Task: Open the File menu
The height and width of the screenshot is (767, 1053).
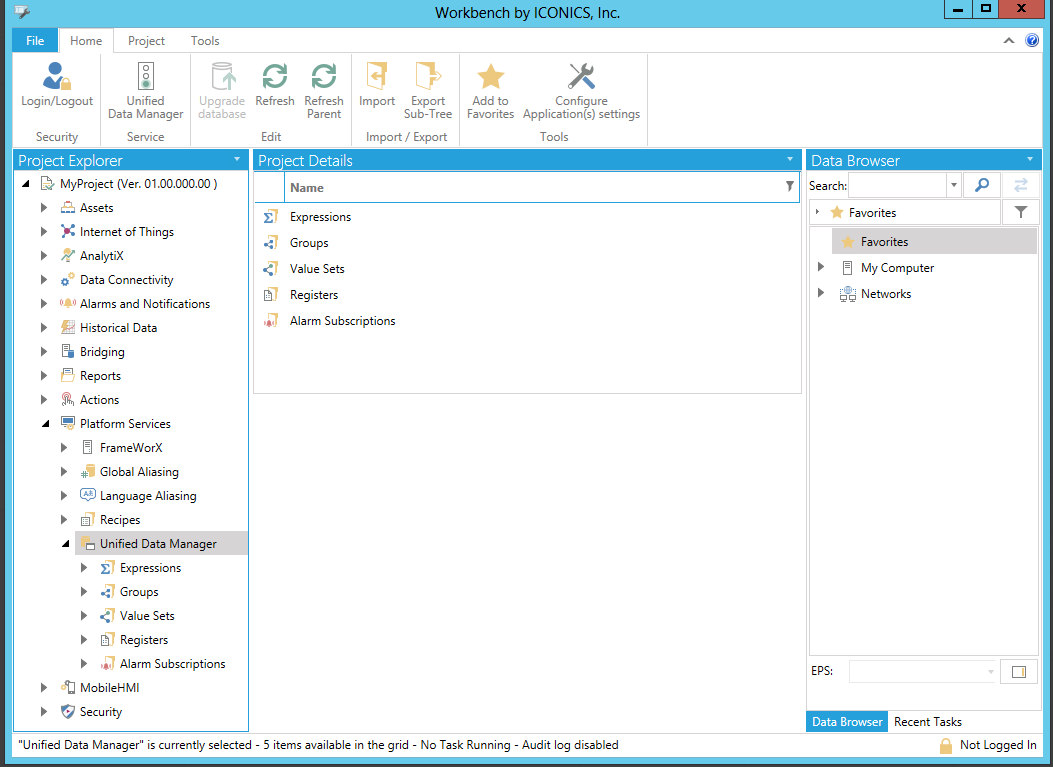Action: [35, 41]
